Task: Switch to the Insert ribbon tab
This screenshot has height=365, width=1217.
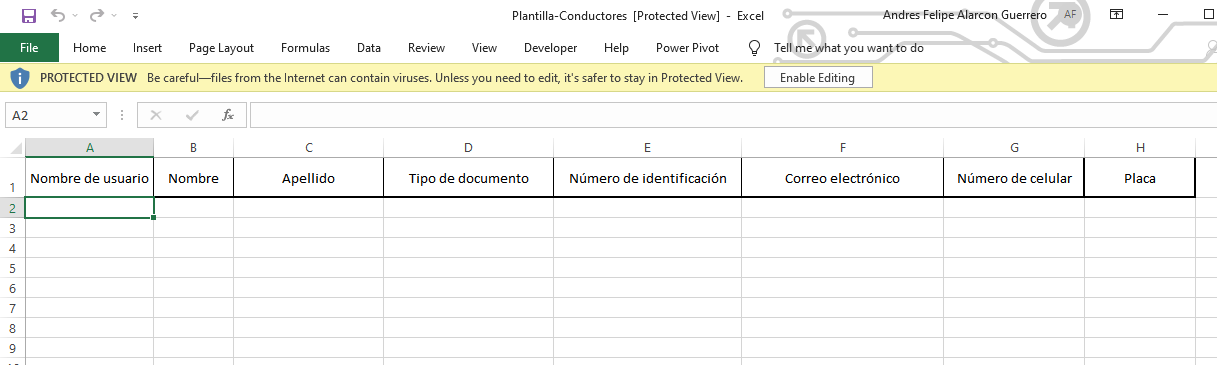Action: pyautogui.click(x=147, y=47)
